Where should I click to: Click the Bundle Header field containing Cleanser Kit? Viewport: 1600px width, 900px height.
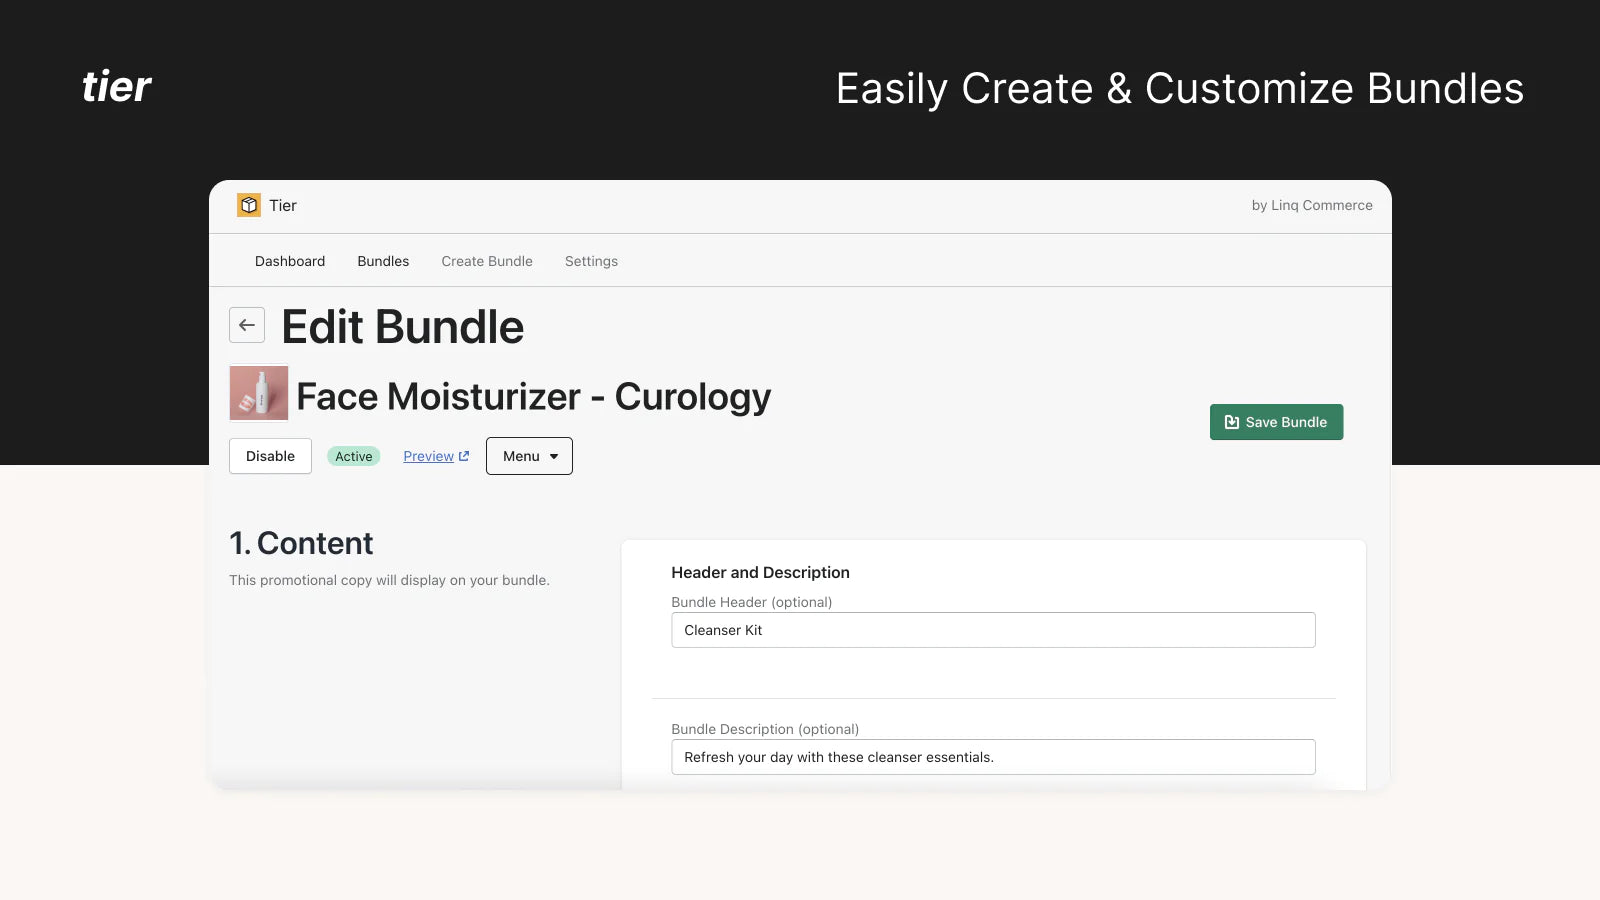[993, 630]
